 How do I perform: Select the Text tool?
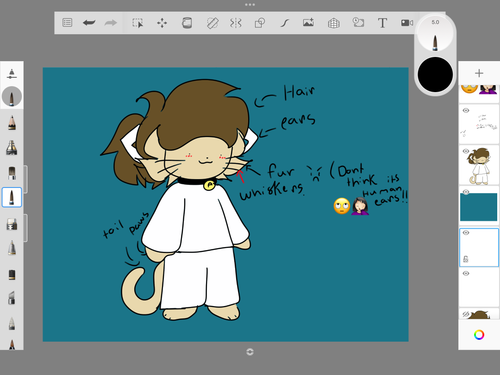(x=382, y=23)
